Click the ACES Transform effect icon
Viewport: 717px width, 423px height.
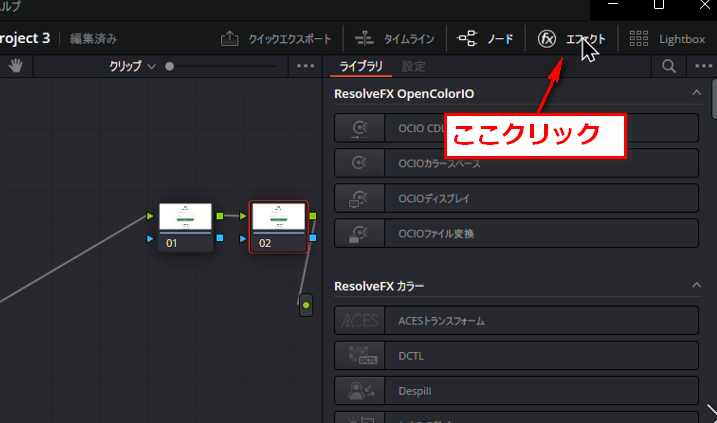[358, 321]
